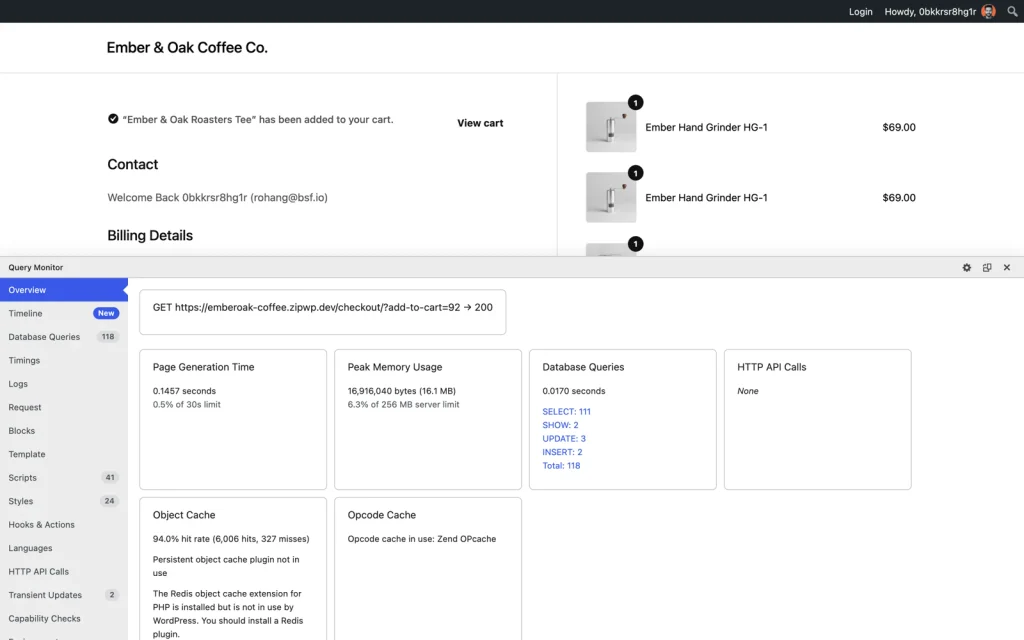Open the Capability Checks panel

tap(63, 618)
